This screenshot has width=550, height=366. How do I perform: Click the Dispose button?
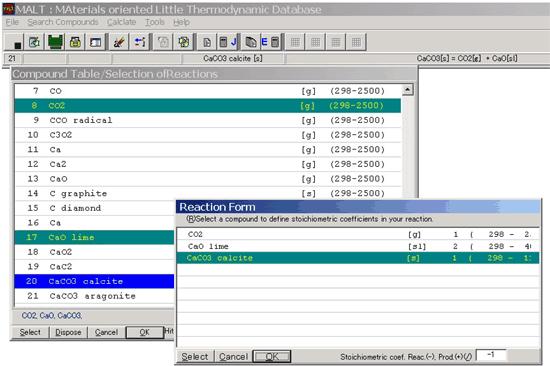[x=68, y=332]
